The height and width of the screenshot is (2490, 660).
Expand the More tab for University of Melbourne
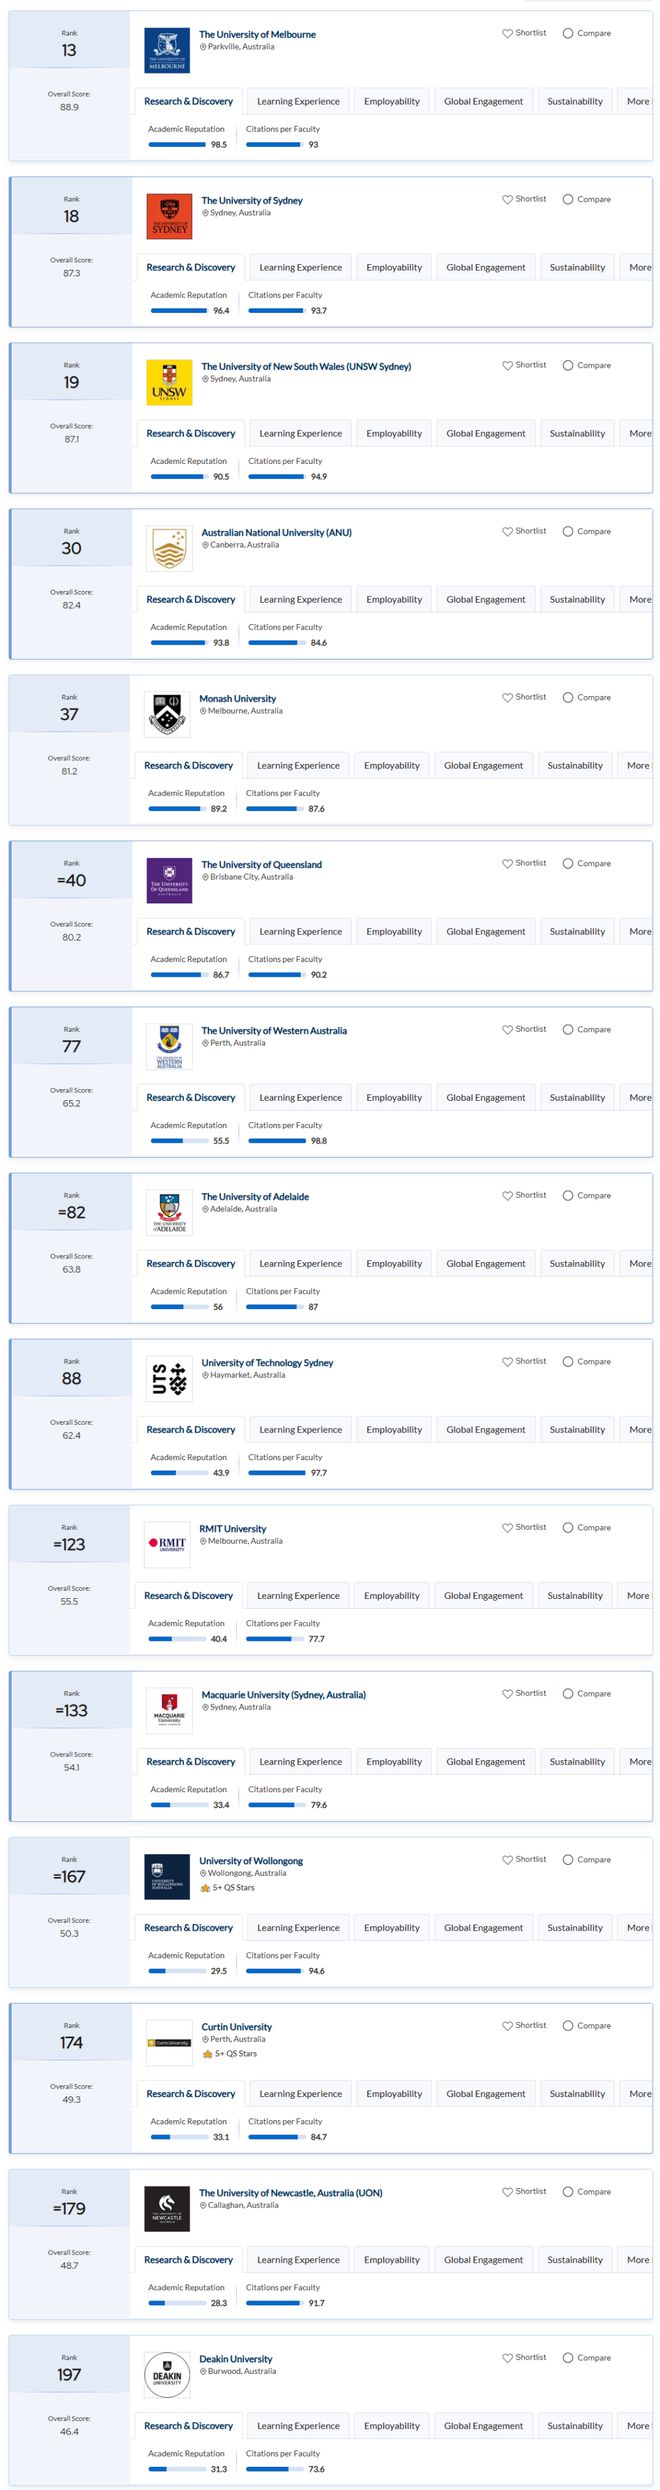click(637, 101)
